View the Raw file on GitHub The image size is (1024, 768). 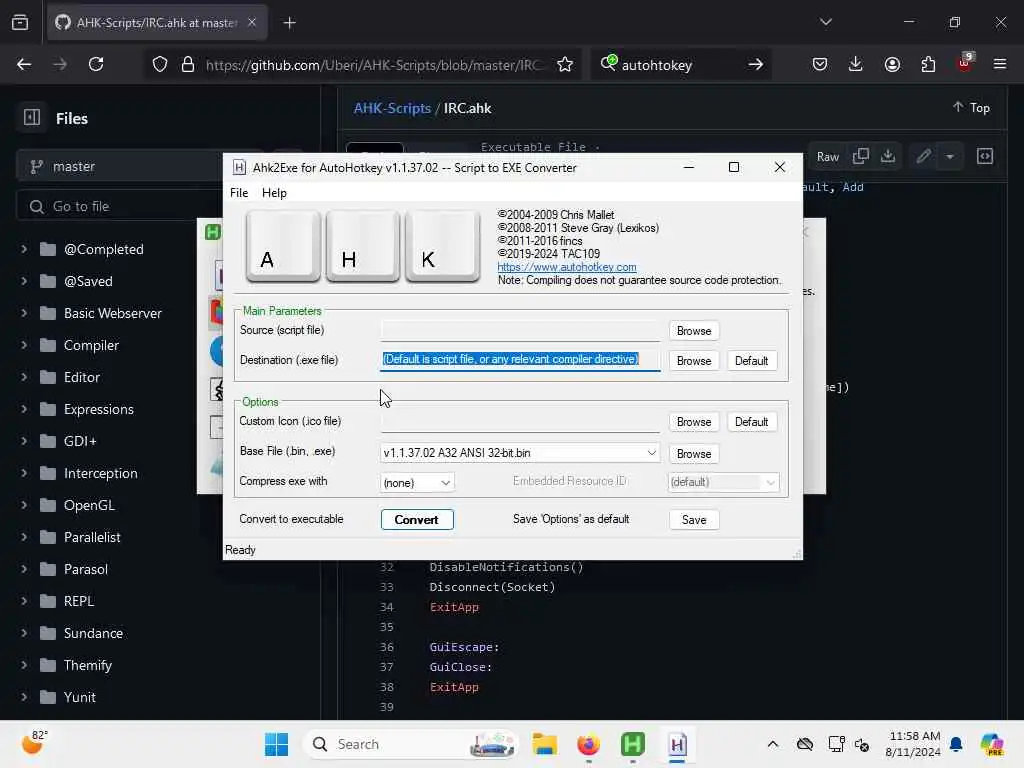(x=827, y=157)
